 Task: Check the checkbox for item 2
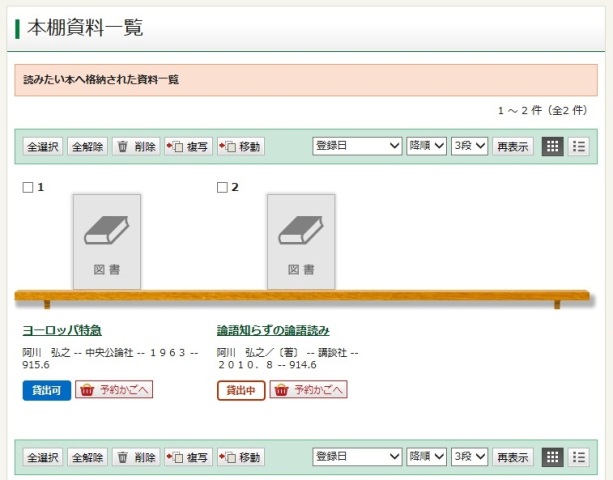[222, 187]
